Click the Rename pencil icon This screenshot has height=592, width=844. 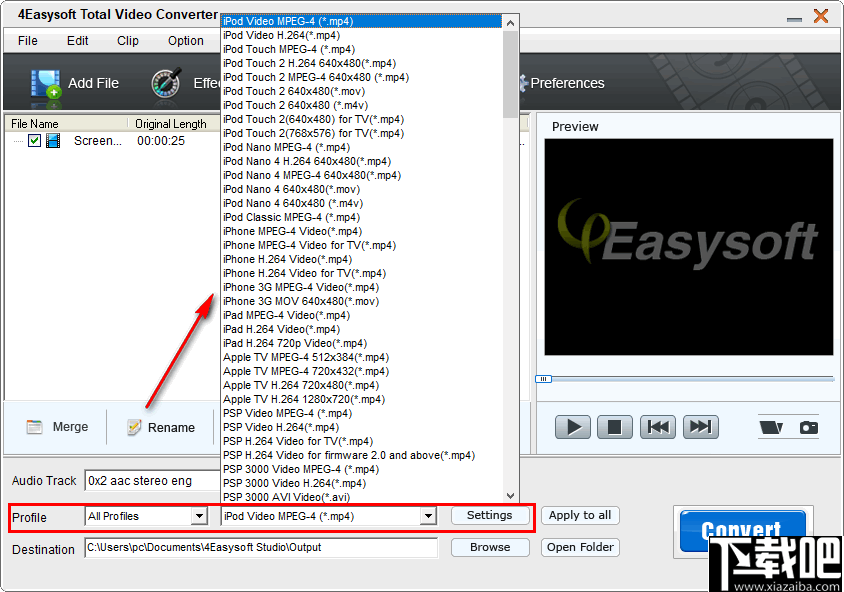[134, 427]
